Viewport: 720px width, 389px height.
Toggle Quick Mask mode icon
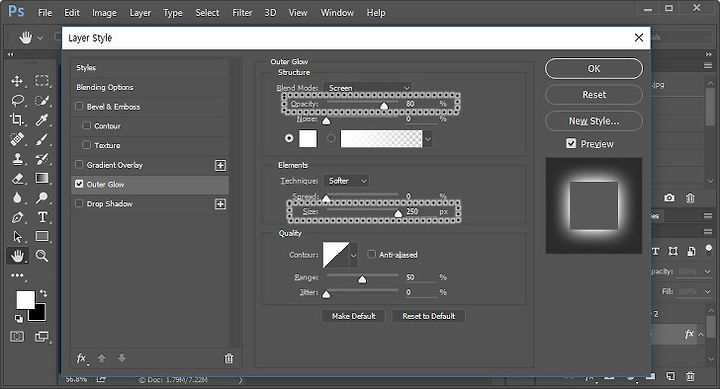[17, 337]
